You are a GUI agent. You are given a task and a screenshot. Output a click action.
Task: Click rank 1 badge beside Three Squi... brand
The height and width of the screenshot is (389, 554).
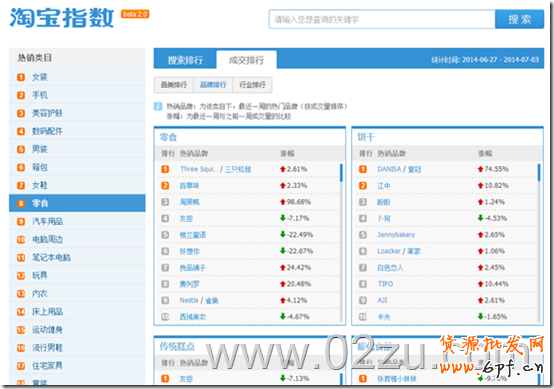(x=165, y=169)
